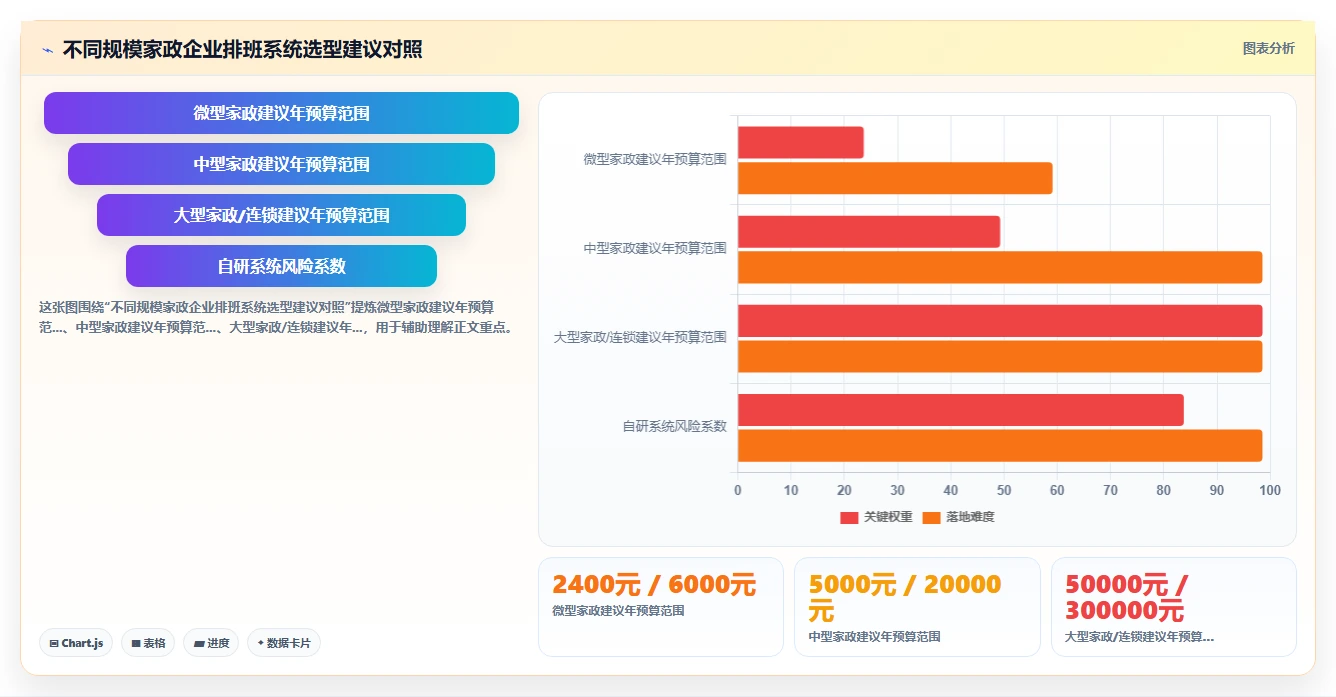Click the caption 中型家政建议年预算范围 under 5000元 card

(x=874, y=636)
